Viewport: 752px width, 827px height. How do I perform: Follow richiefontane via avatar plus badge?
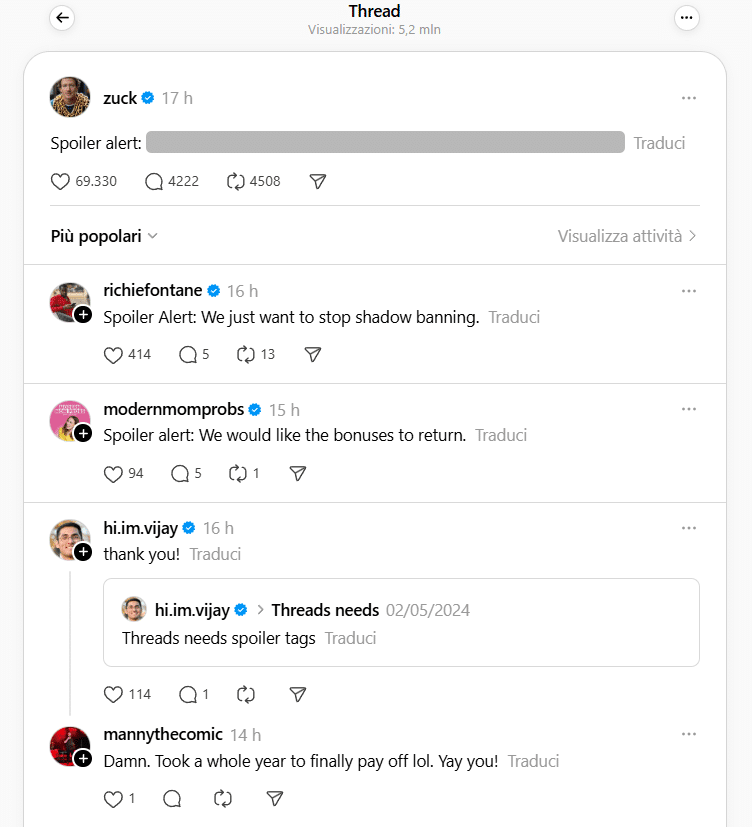[x=83, y=314]
